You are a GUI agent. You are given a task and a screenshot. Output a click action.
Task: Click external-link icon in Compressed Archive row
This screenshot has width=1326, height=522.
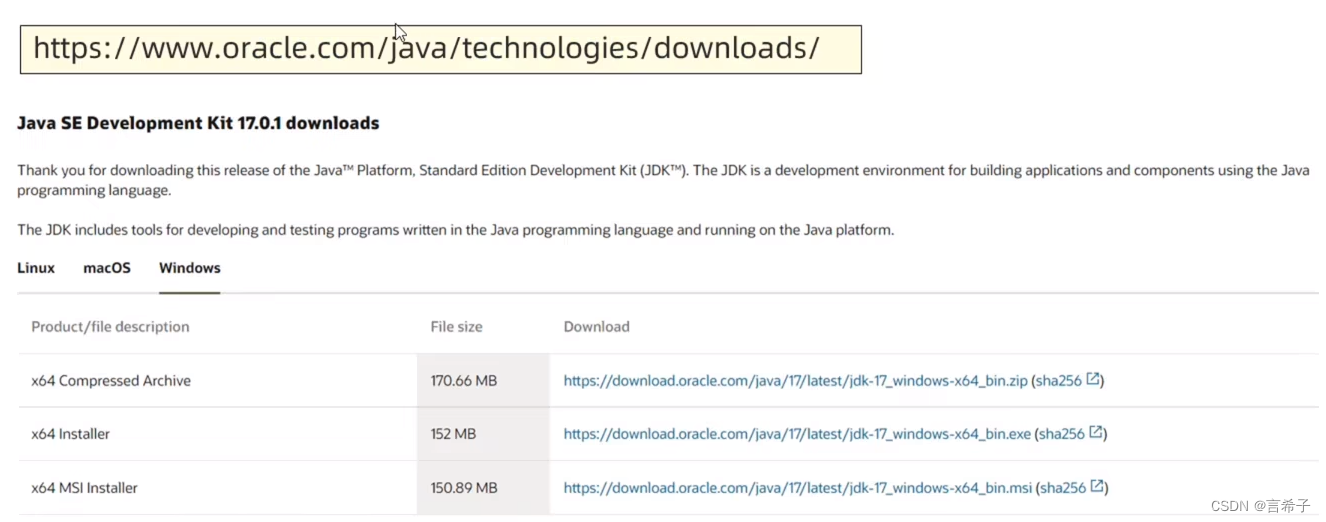tap(1093, 380)
